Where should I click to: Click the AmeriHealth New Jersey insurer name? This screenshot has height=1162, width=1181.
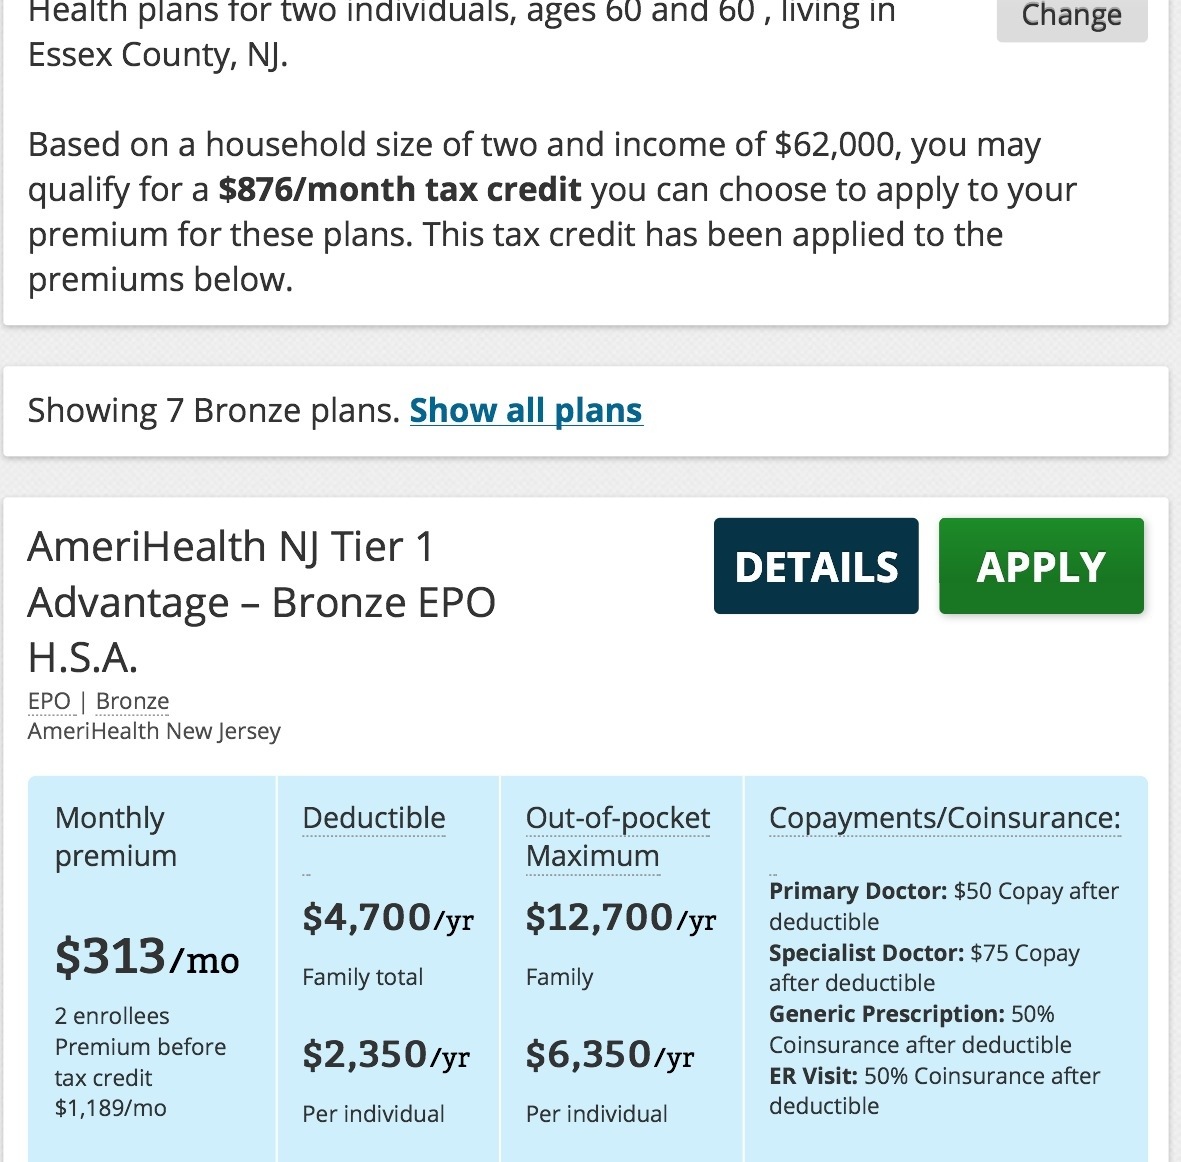pyautogui.click(x=154, y=731)
